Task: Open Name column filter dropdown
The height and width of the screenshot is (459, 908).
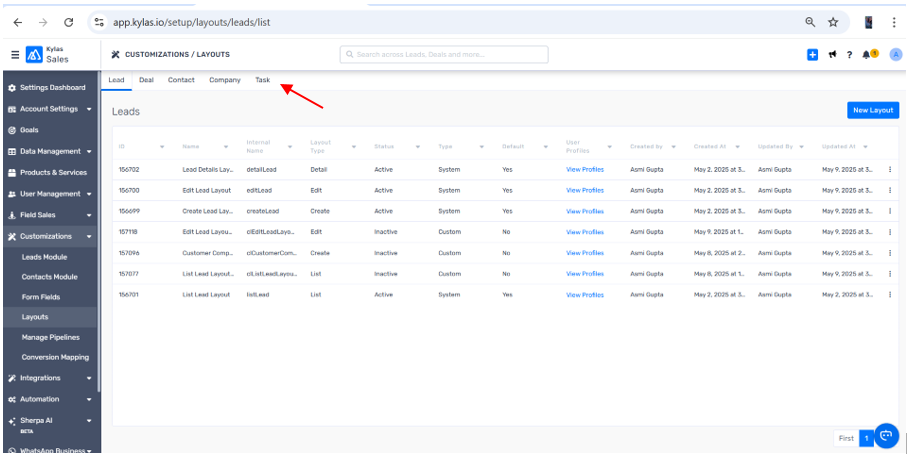Action: tap(226, 147)
